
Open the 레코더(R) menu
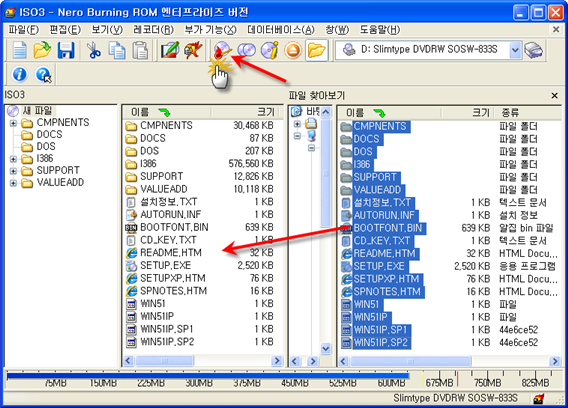154,30
